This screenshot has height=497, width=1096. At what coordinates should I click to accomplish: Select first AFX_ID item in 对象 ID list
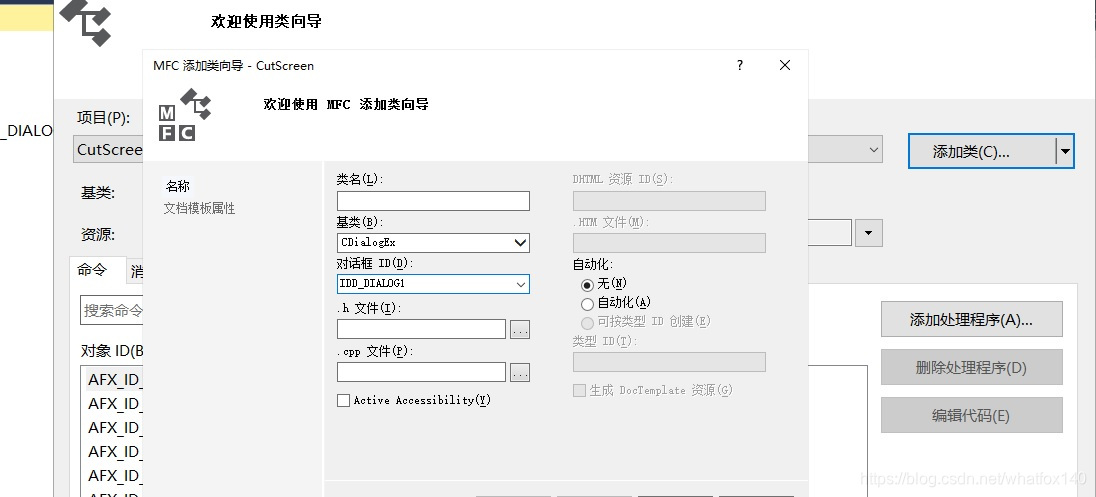(x=115, y=380)
